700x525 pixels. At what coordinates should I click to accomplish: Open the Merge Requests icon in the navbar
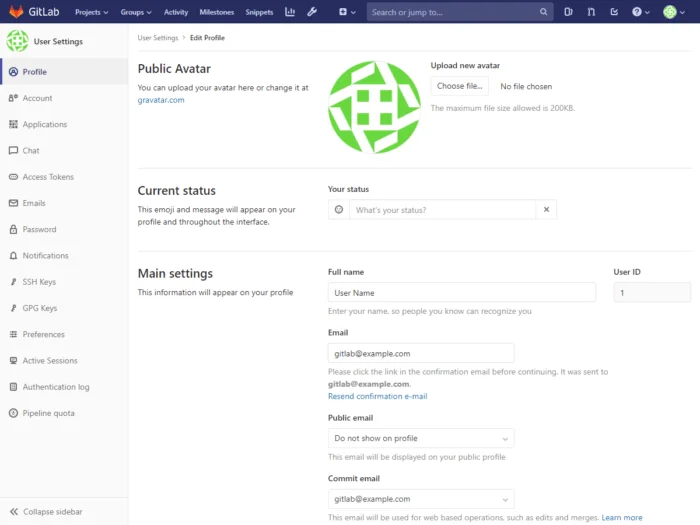click(591, 12)
